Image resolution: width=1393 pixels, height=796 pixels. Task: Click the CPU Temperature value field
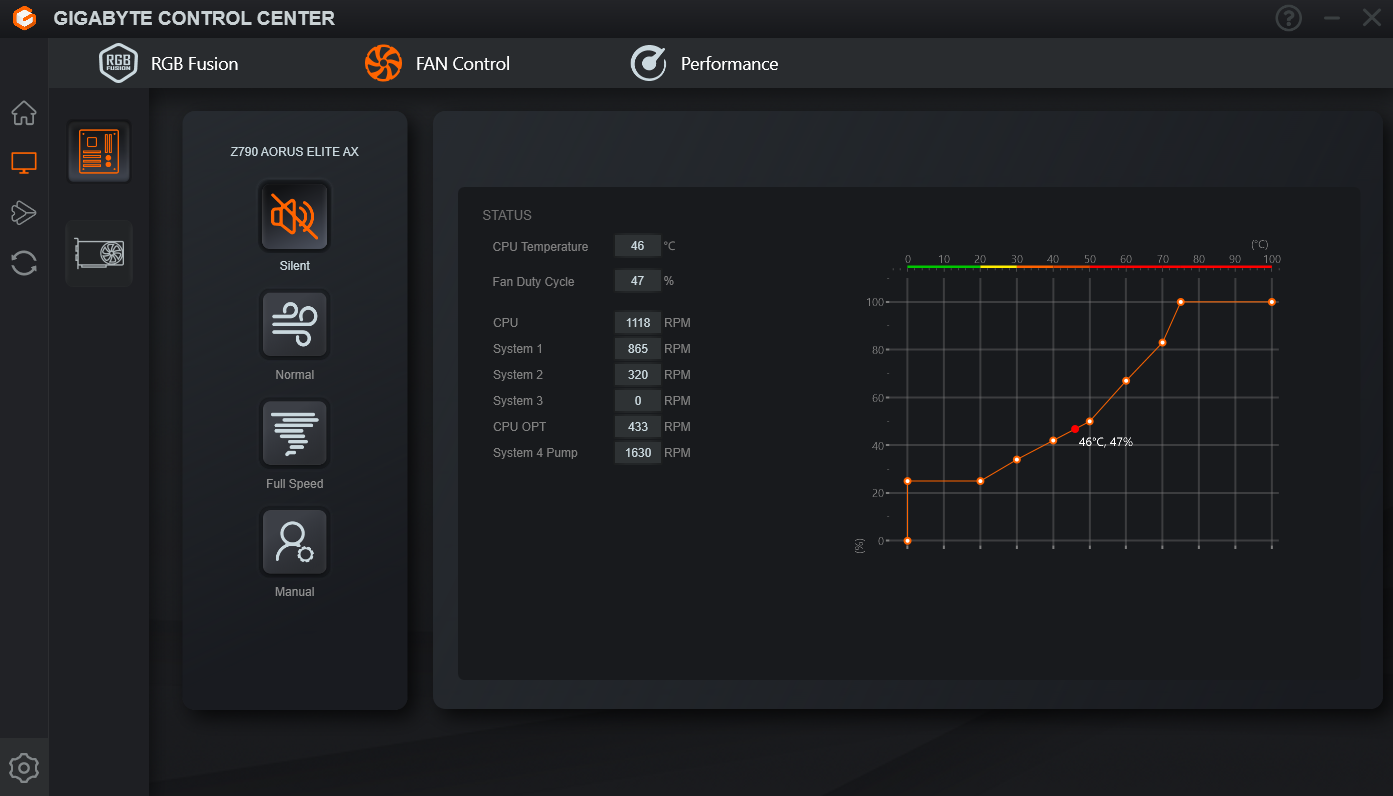[x=638, y=246]
